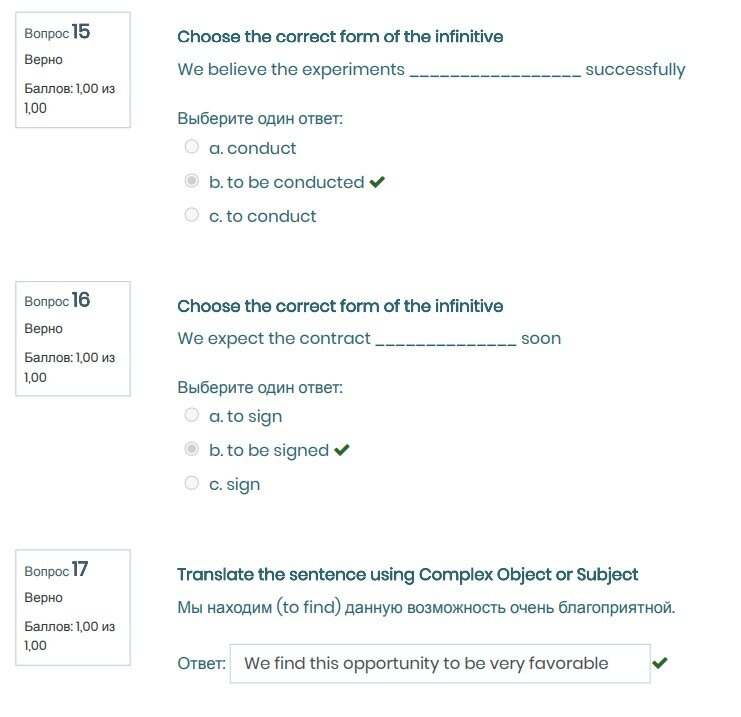
Task: Click question 16 sentence about the contract
Action: [x=369, y=338]
